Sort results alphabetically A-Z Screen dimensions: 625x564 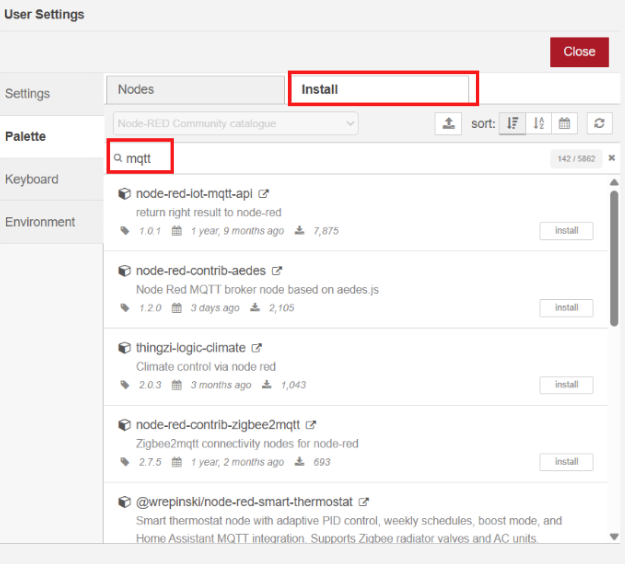click(539, 123)
